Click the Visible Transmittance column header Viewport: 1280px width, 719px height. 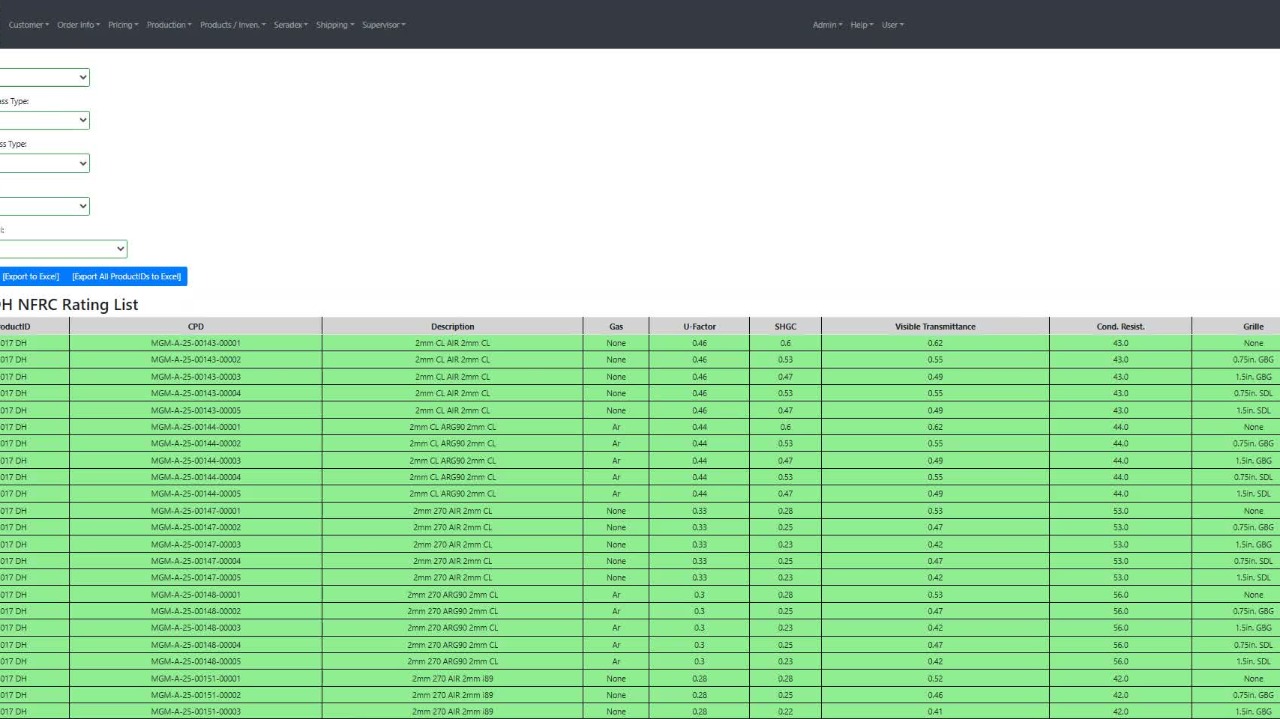[x=935, y=326]
